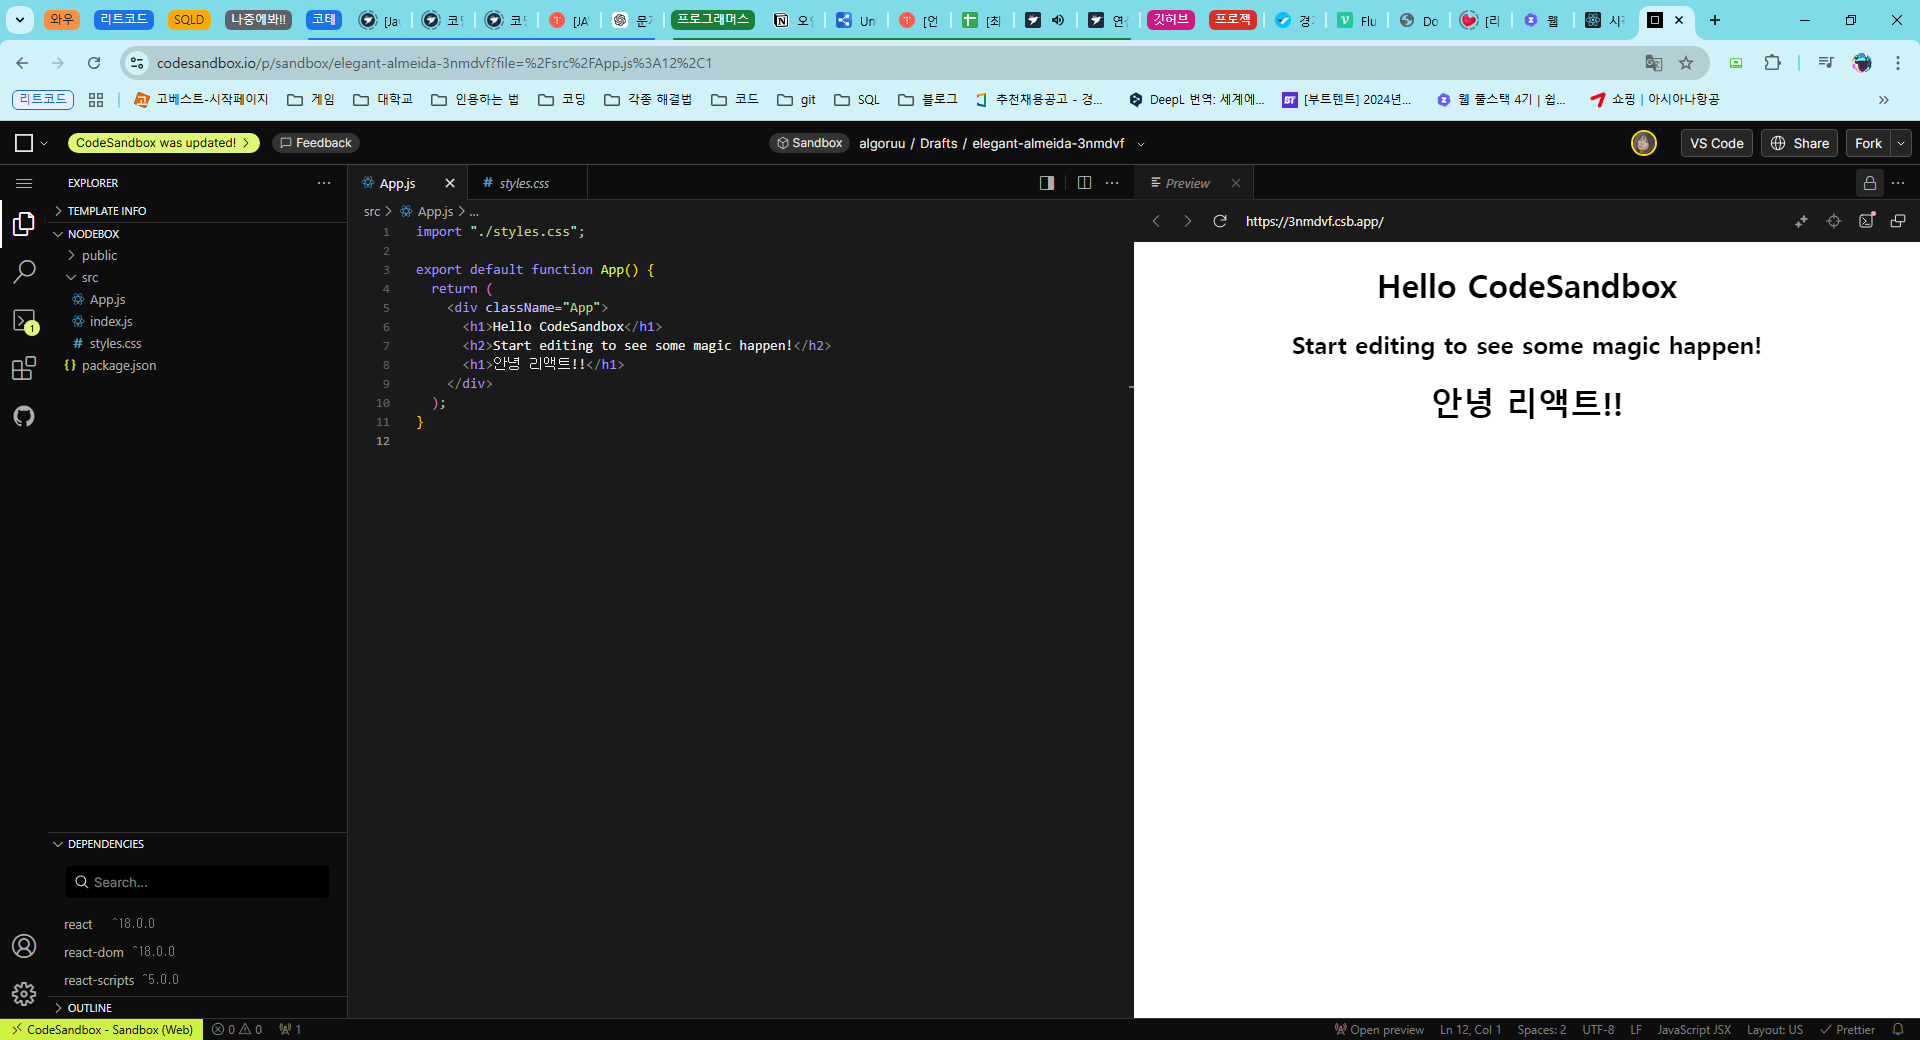Open the Extensions icon in activity bar
1920x1040 pixels.
tap(24, 368)
